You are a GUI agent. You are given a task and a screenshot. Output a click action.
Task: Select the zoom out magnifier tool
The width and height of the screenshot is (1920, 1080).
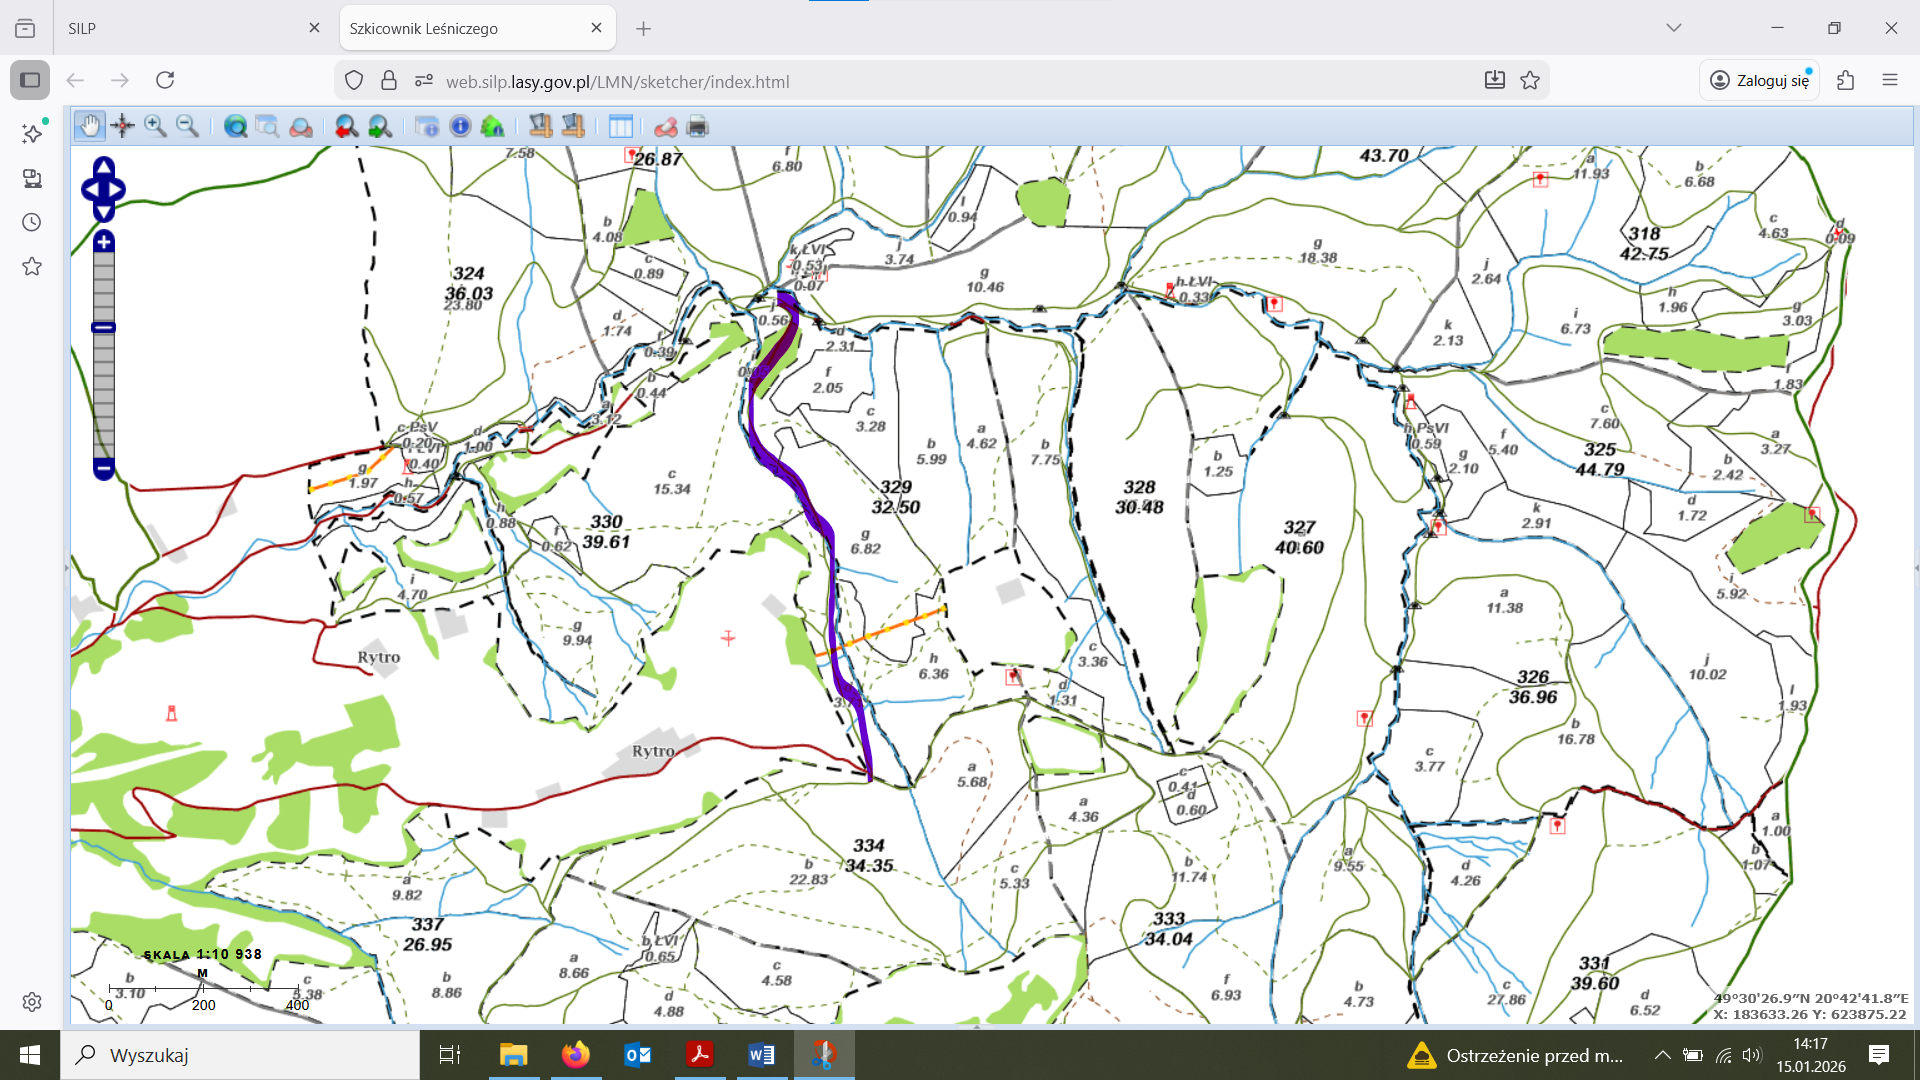(x=187, y=126)
